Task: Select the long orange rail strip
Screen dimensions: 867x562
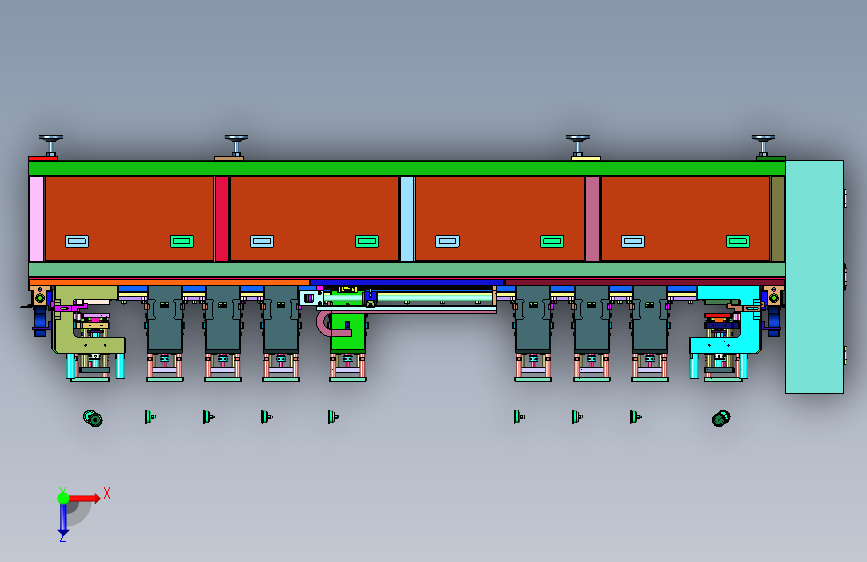Action: tap(169, 282)
